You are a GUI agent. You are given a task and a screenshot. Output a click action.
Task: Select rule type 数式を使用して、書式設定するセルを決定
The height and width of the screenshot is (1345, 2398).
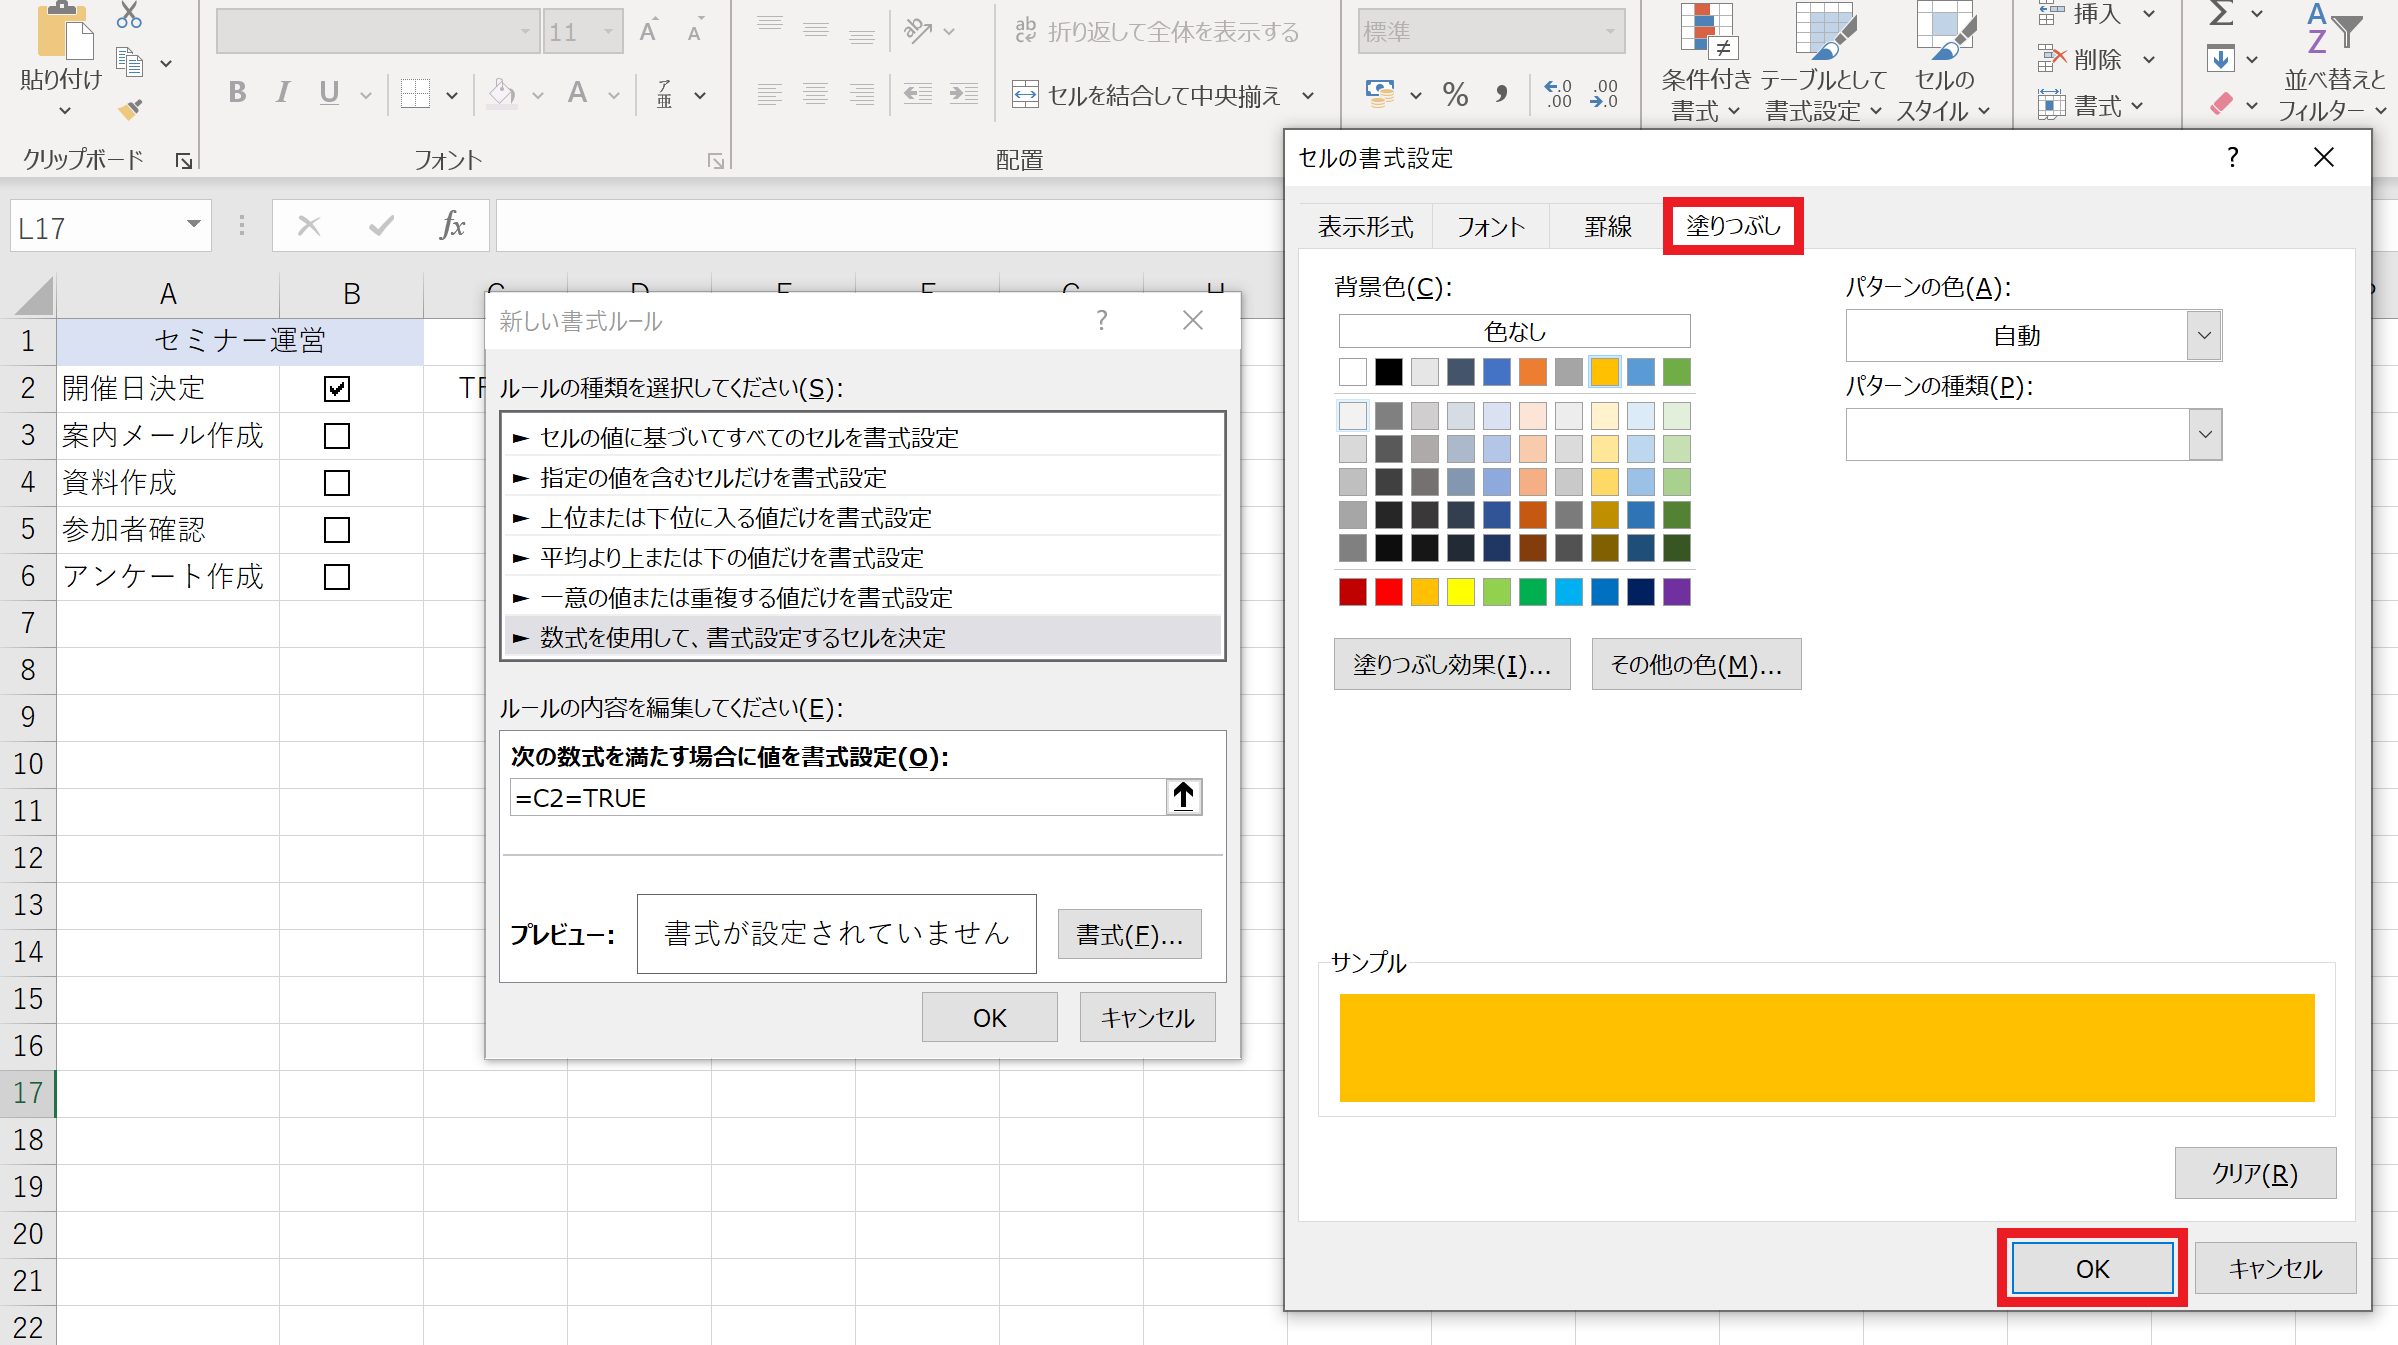click(x=862, y=638)
